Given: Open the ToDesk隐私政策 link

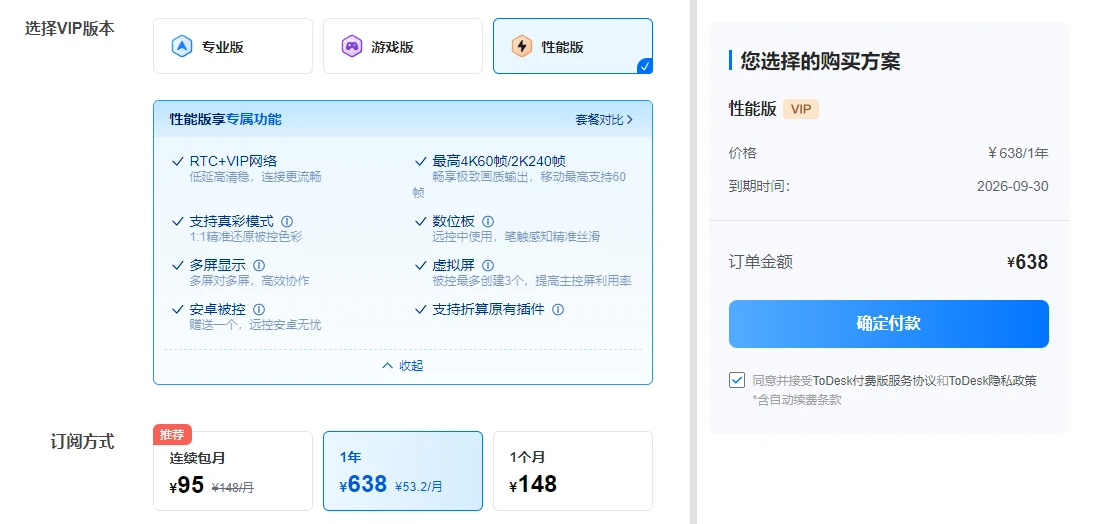Looking at the screenshot, I should pos(993,381).
